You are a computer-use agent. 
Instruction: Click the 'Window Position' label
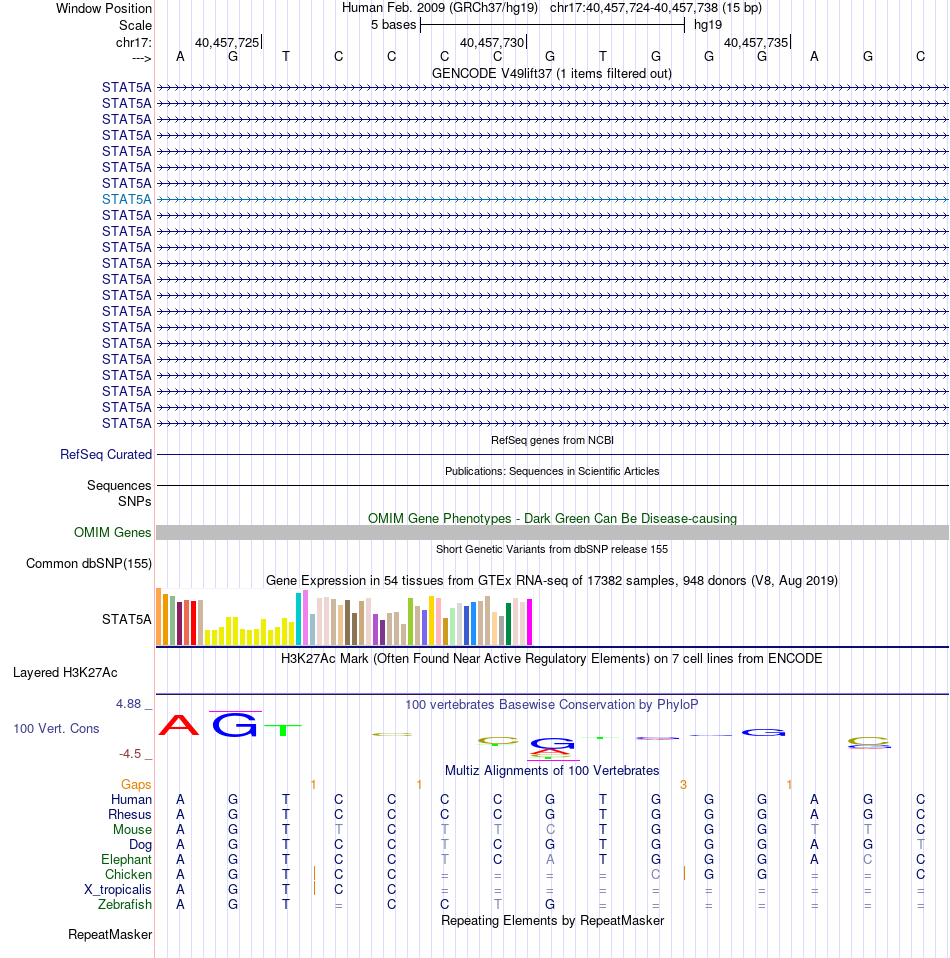pos(104,9)
